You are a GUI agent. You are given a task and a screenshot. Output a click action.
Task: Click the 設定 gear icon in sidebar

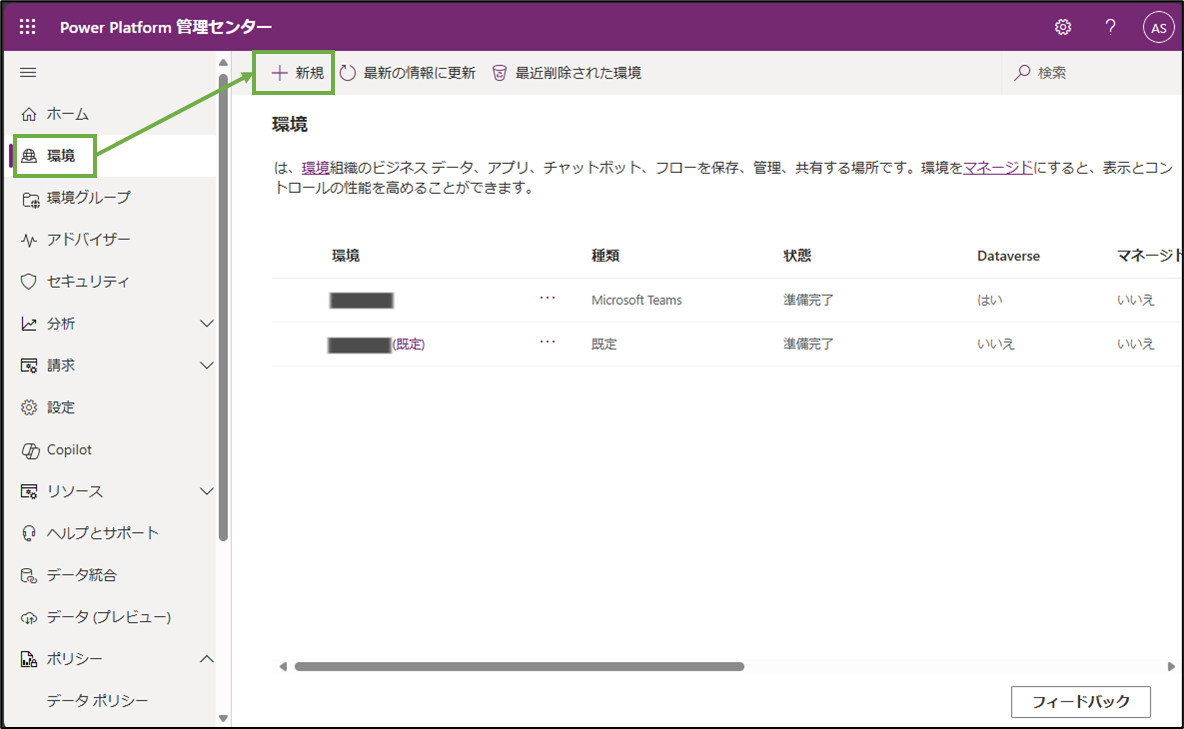[29, 407]
